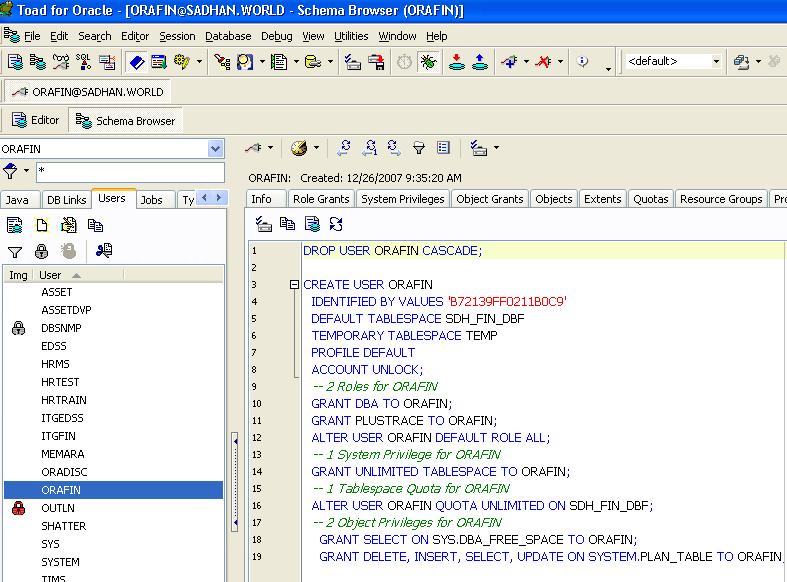
Task: Sort by the User column header
Action: coord(78,275)
